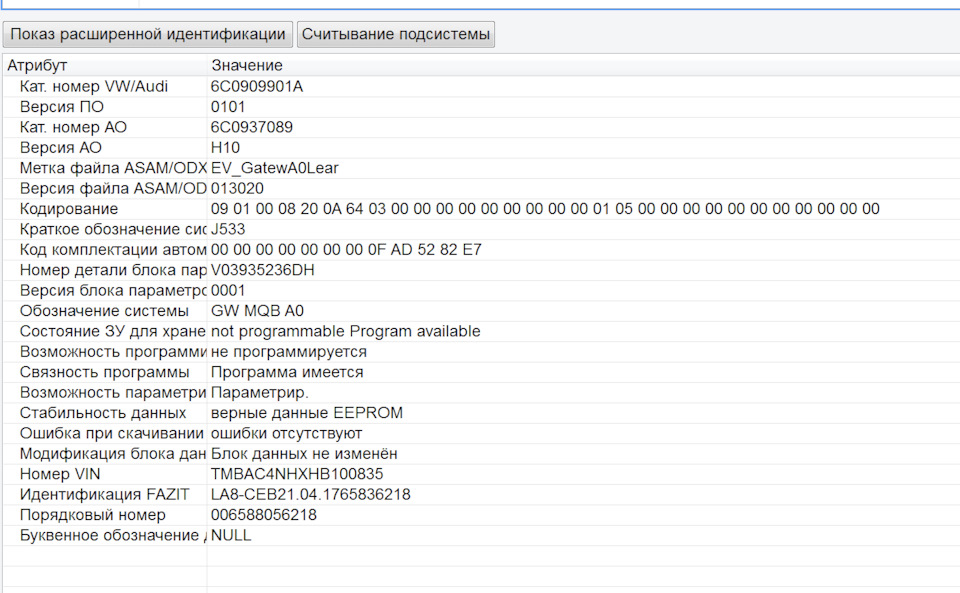Click the Идентификация FAZIT row
Screen dimensions: 960x593
click(105, 494)
